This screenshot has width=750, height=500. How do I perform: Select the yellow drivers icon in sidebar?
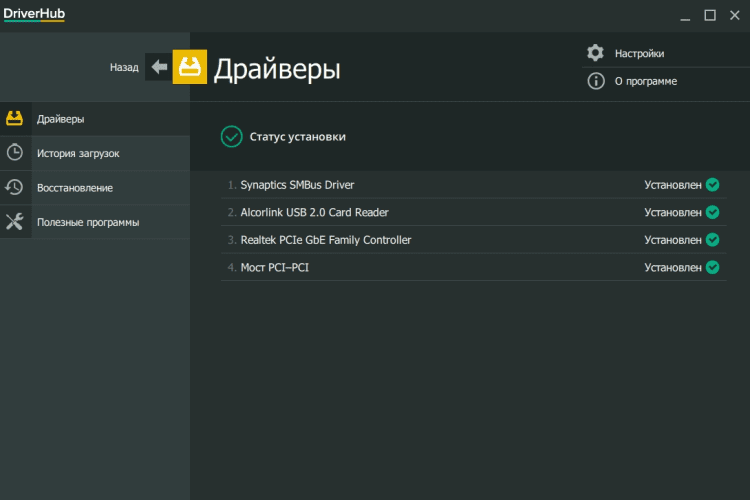pos(15,119)
